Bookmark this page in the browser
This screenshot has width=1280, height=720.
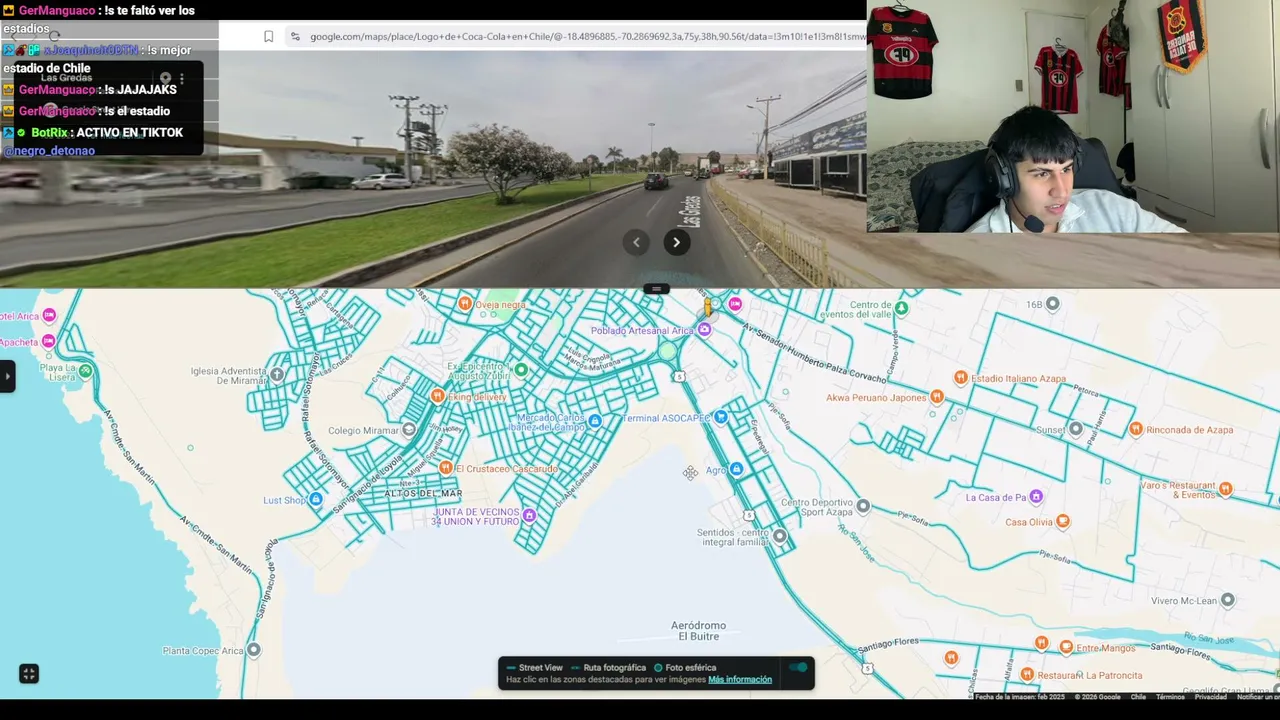coord(268,37)
